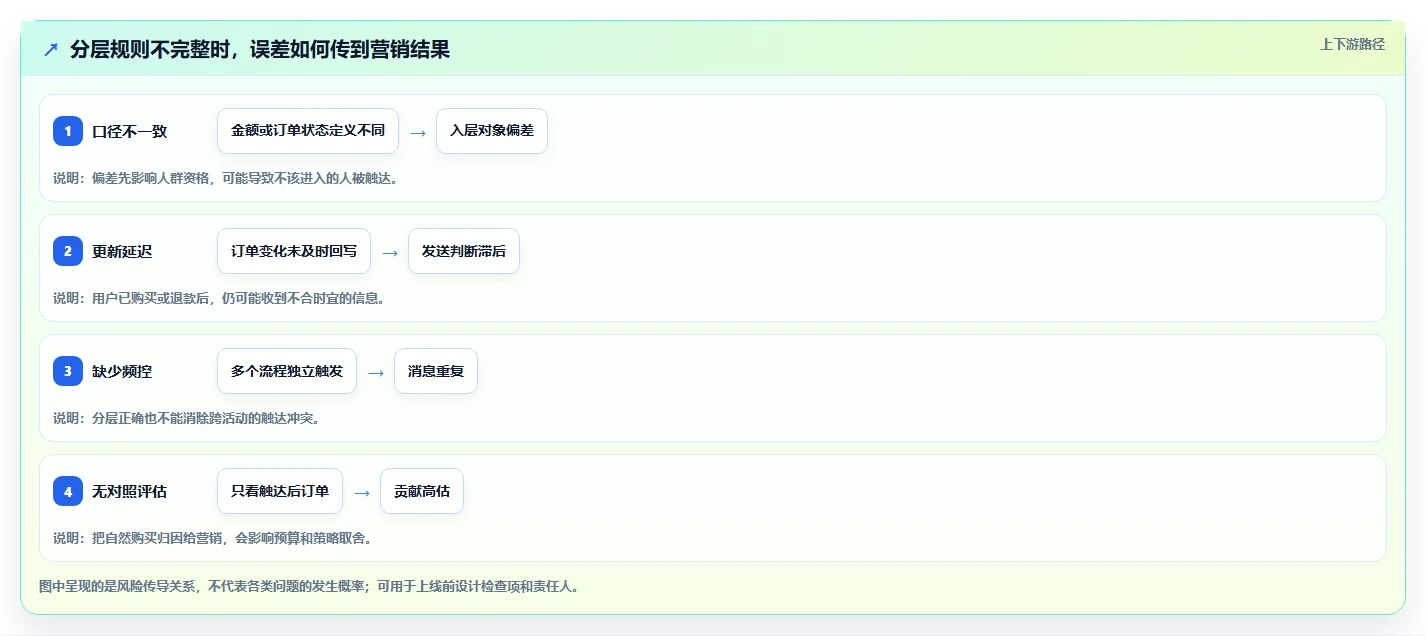The width and height of the screenshot is (1426, 636).
Task: Select the 多个流程独立触发 chip
Action: pos(287,371)
